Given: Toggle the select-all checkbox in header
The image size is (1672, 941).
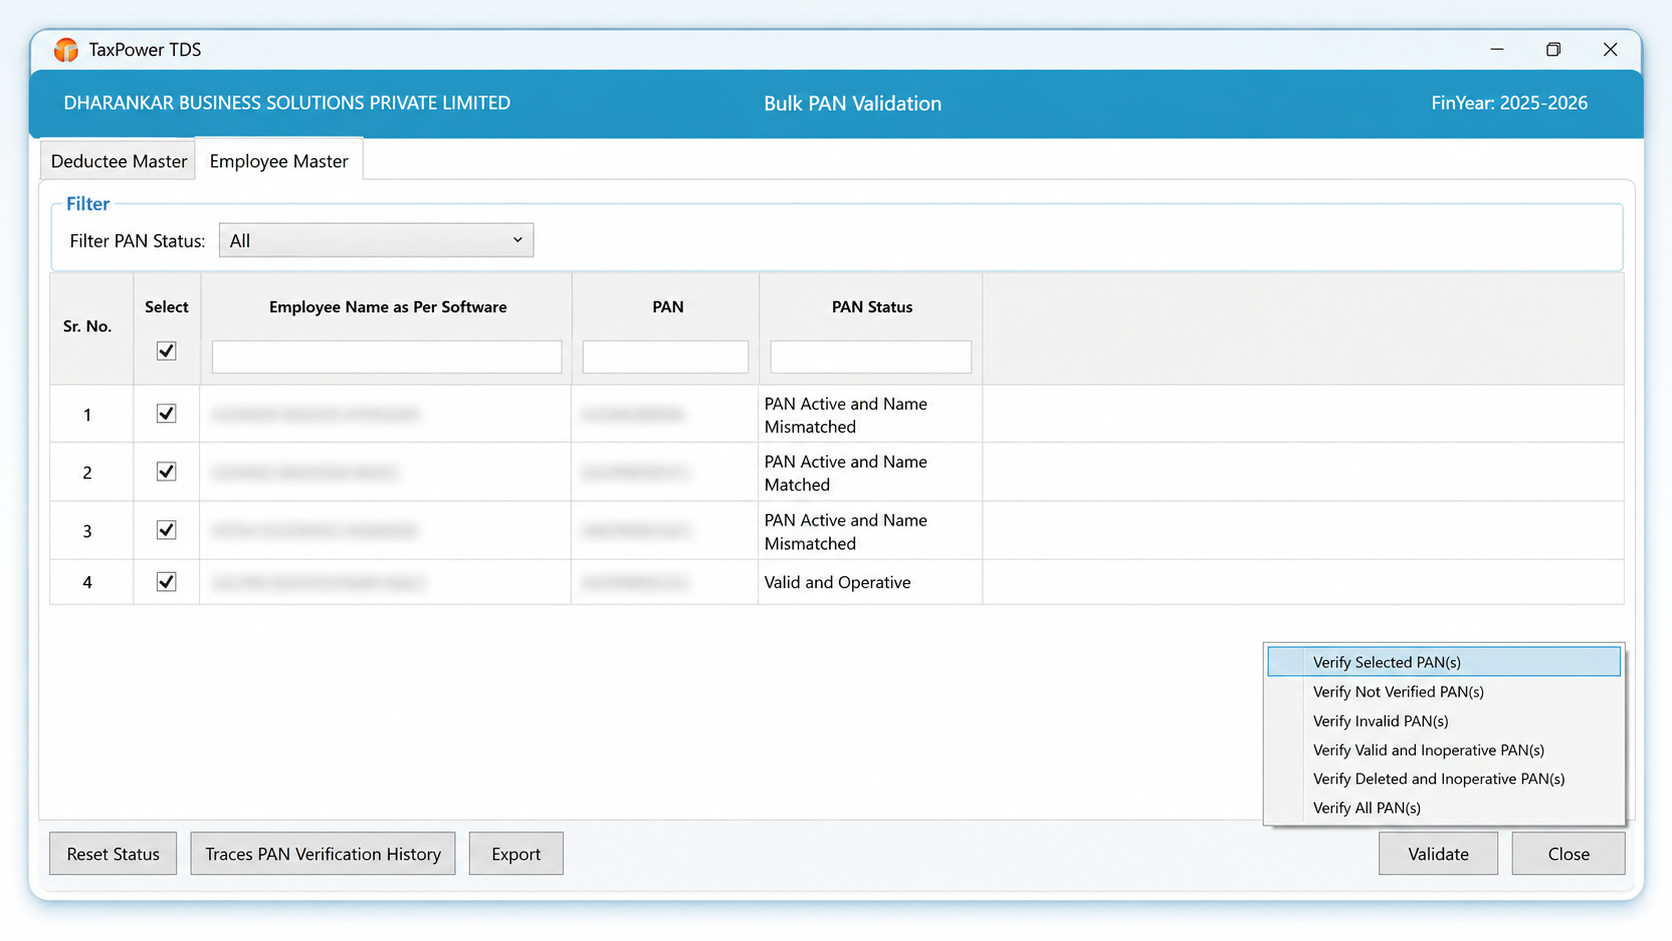Looking at the screenshot, I should (x=166, y=351).
